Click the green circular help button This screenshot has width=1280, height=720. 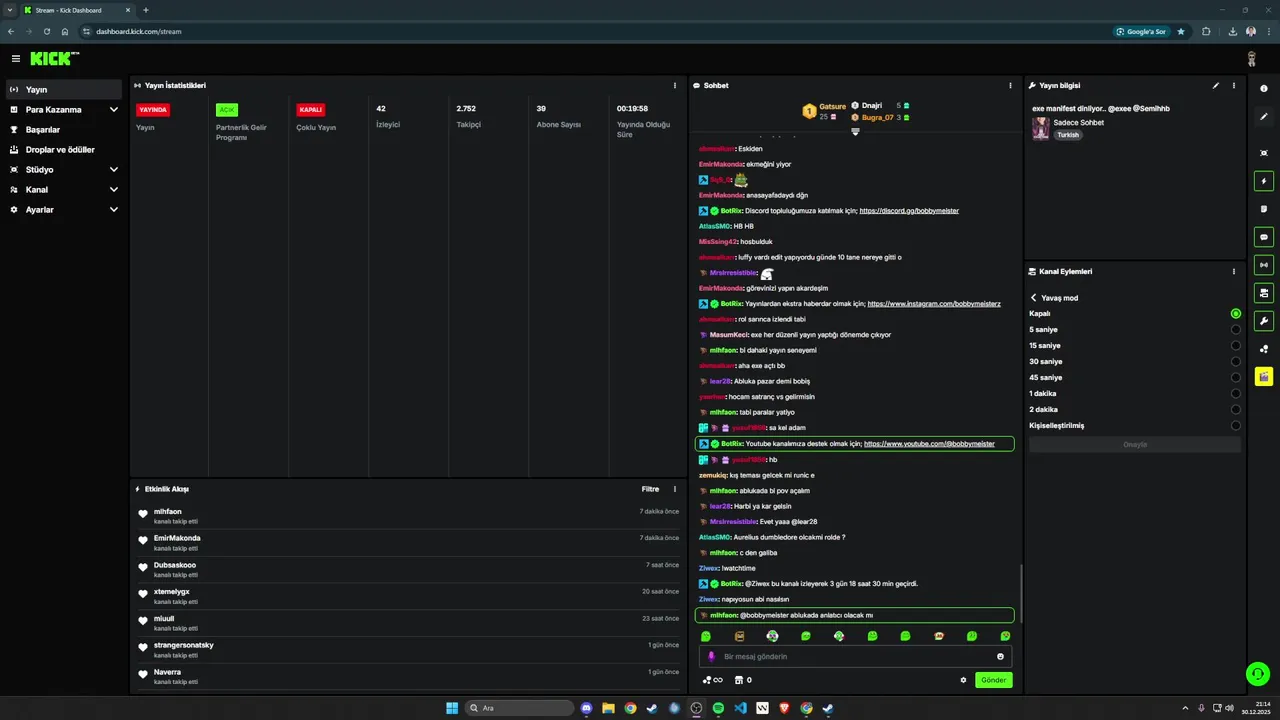click(1258, 673)
